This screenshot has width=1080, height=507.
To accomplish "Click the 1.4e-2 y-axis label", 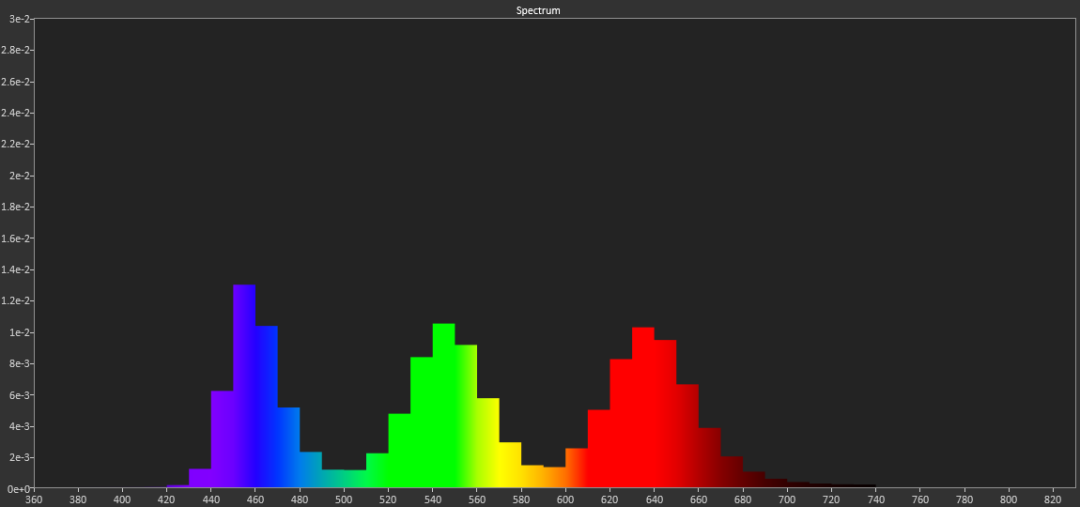I will pyautogui.click(x=14, y=269).
